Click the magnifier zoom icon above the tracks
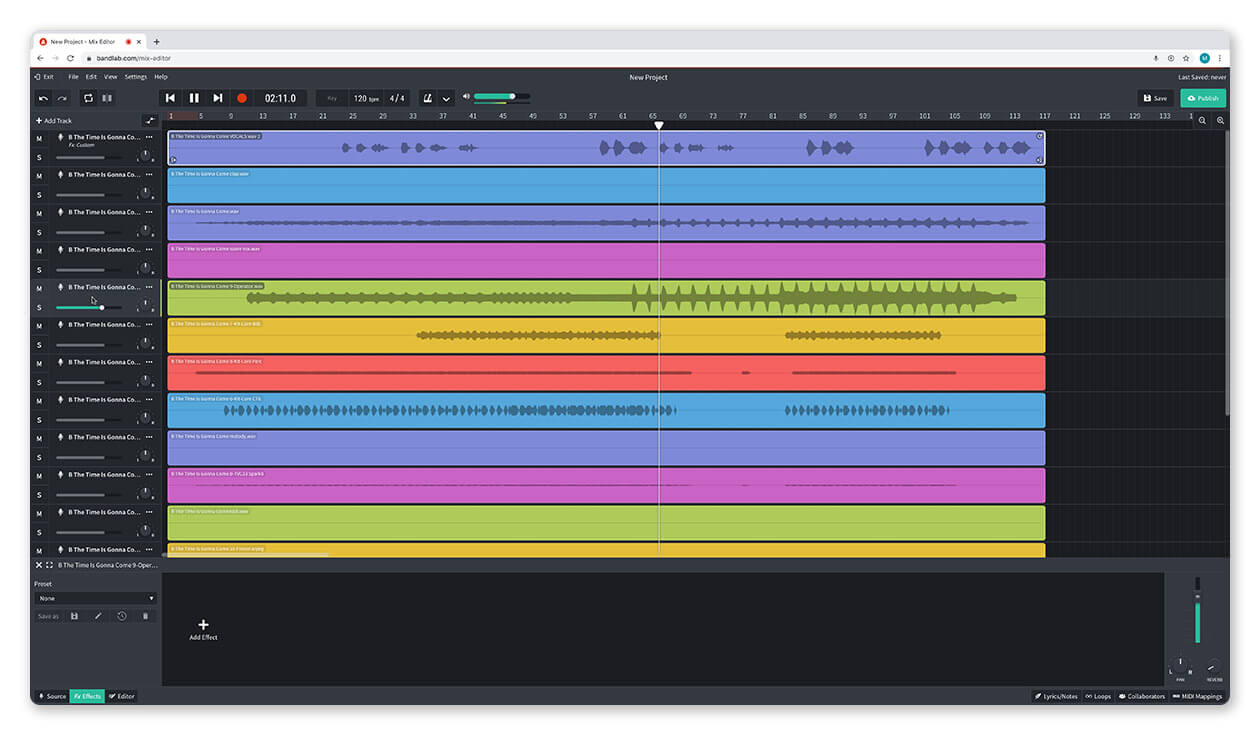Screen dimensions: 1260x735 [1203, 119]
